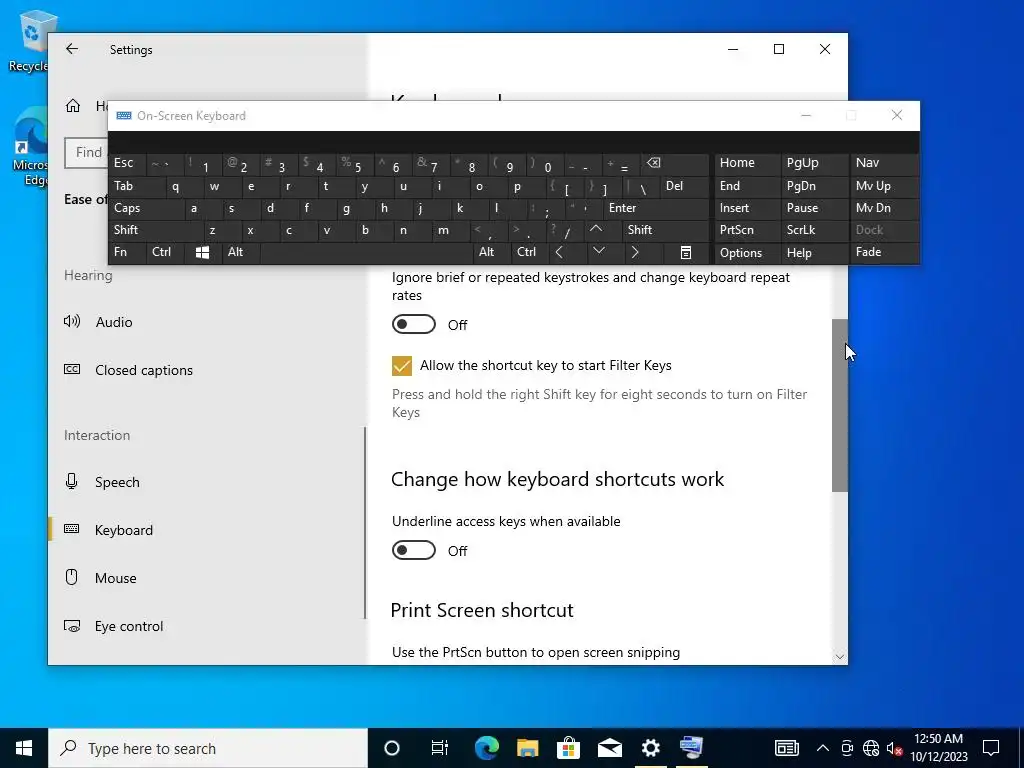Hit Backspace key on On-Screen Keyboard
1024x768 pixels.
(675, 164)
